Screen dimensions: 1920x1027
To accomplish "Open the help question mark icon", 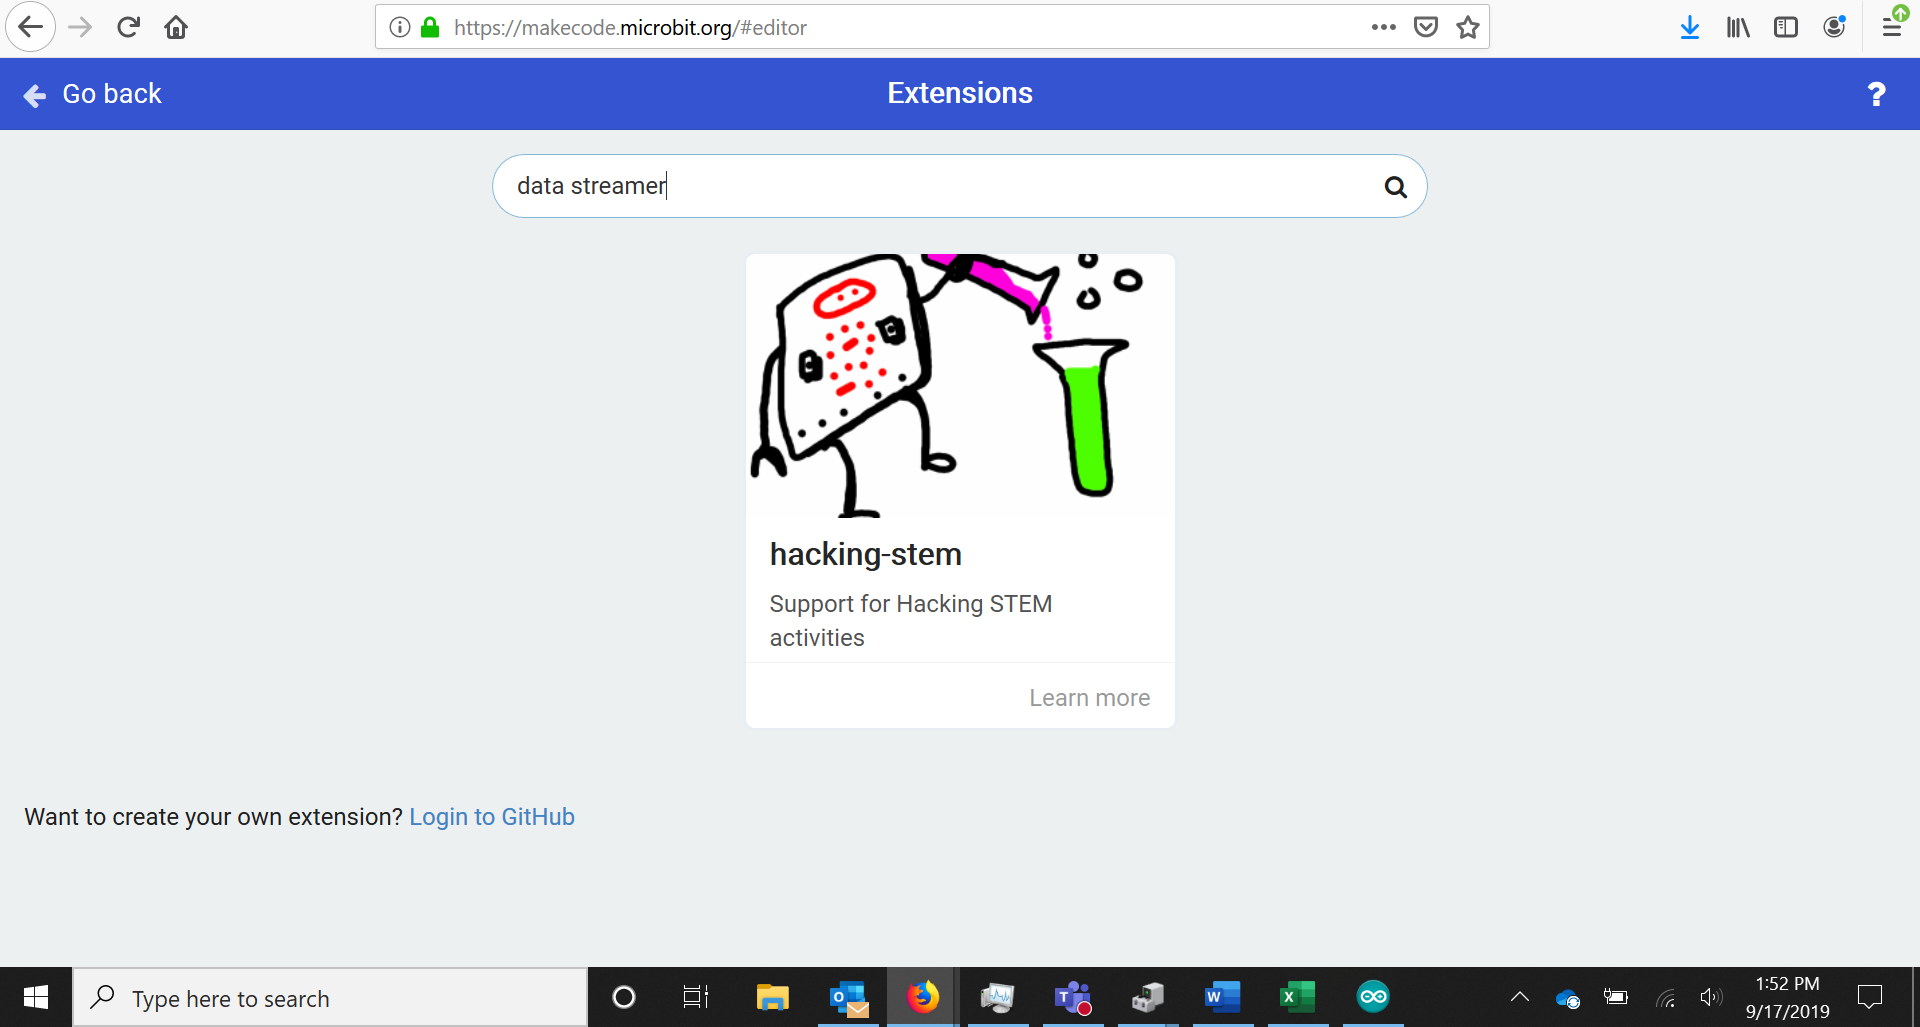I will [1876, 94].
